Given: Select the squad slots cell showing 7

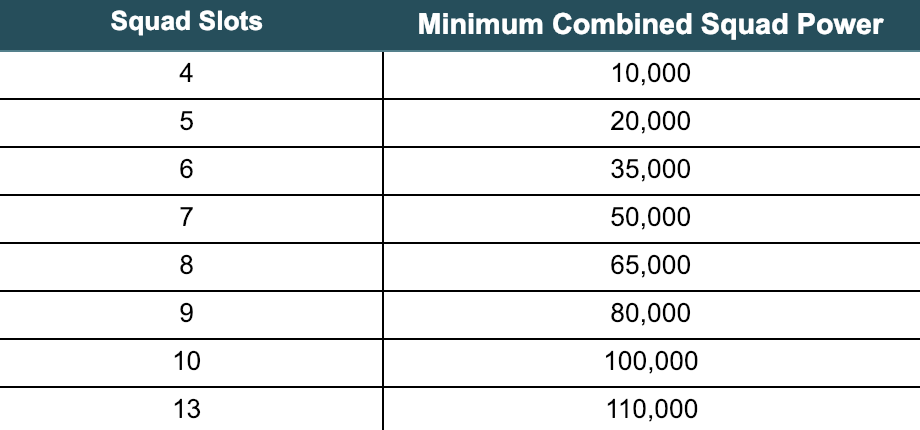Looking at the screenshot, I should tap(191, 219).
